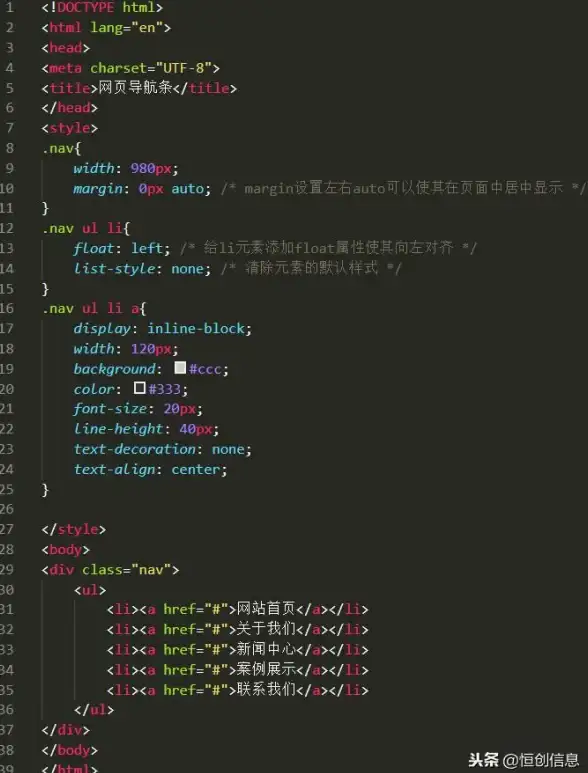
Task: Click the text-decoration: none declaration
Action: point(163,449)
